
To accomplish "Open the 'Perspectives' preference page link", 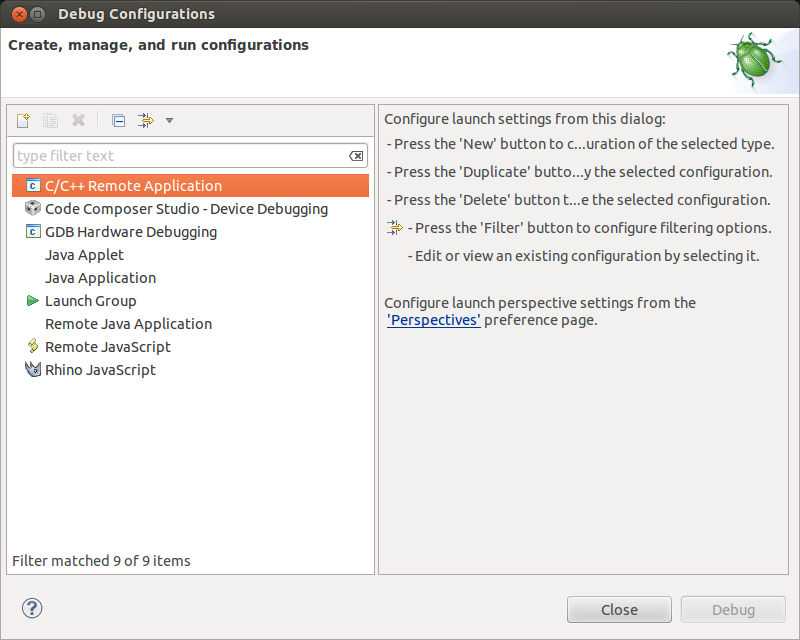I will tap(434, 320).
